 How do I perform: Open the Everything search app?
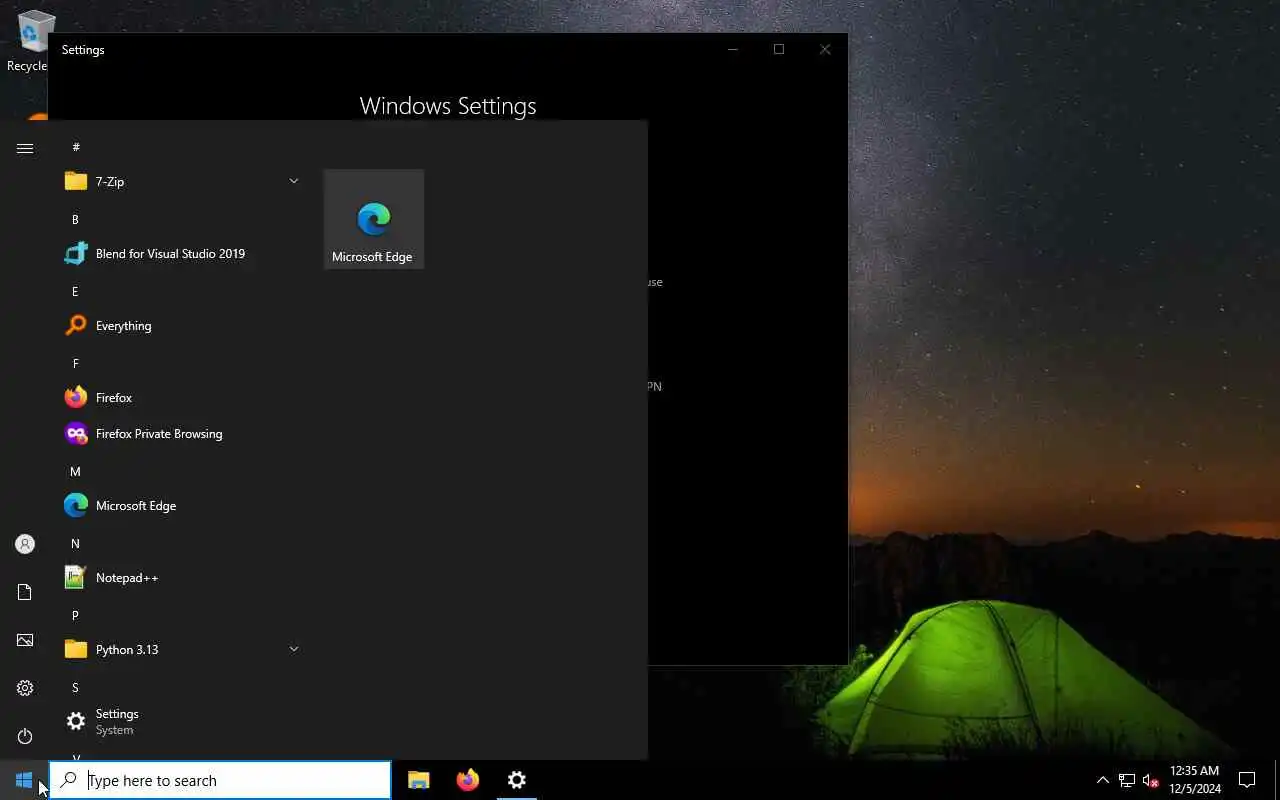[x=182, y=325]
